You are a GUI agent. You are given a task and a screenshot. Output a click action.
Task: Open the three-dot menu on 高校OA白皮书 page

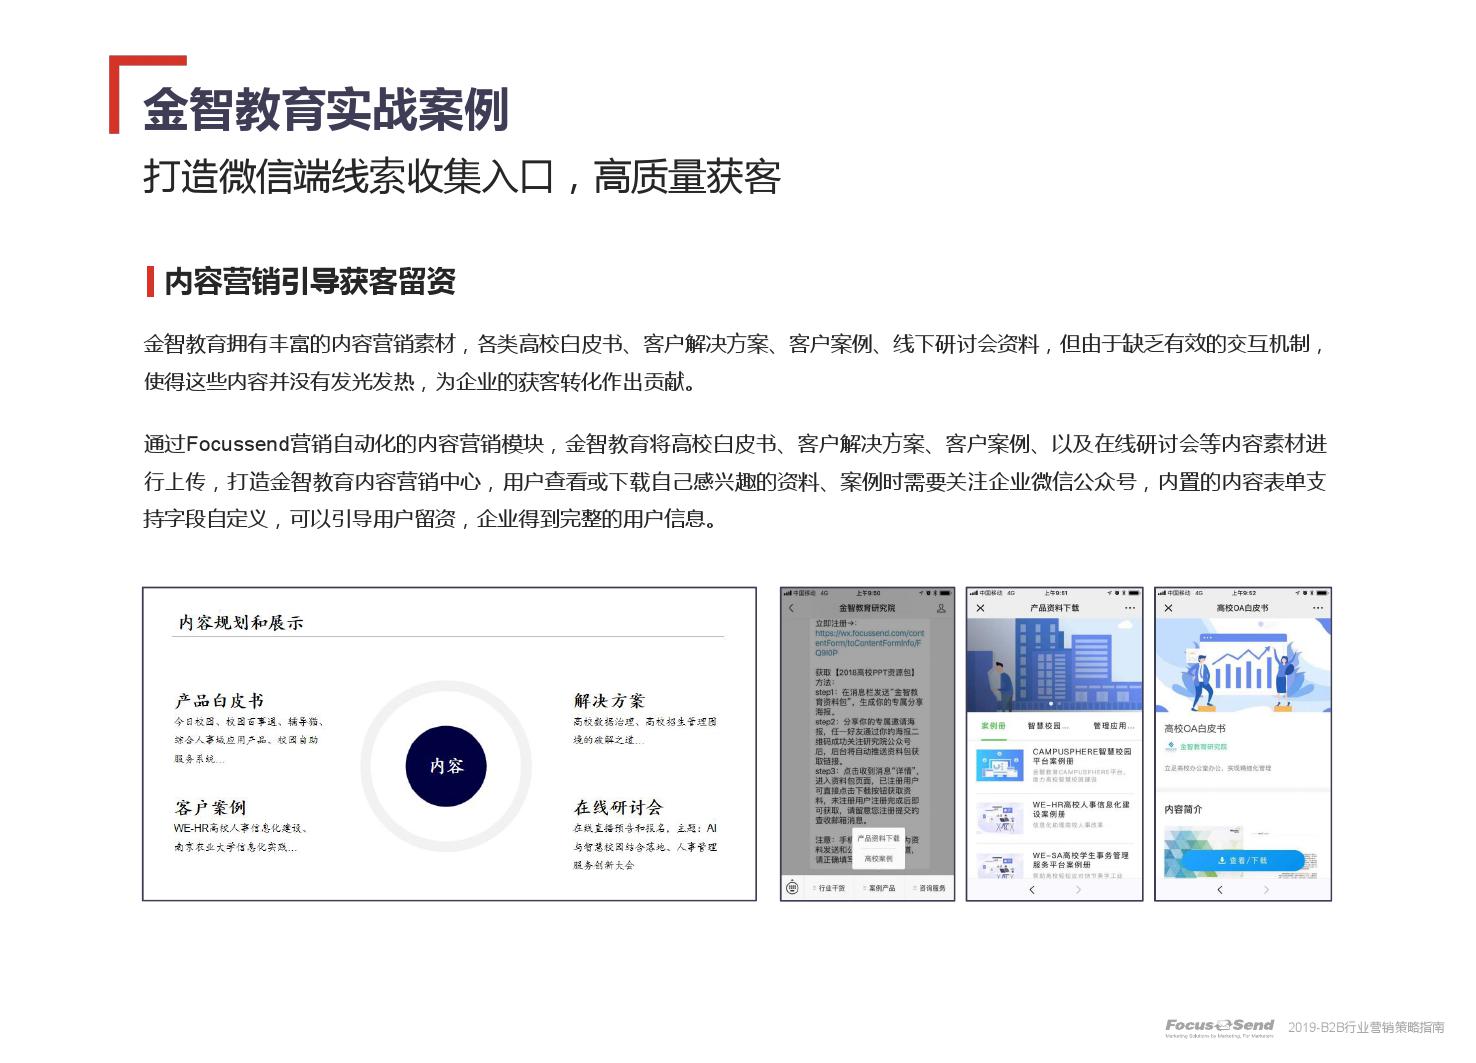point(1318,608)
